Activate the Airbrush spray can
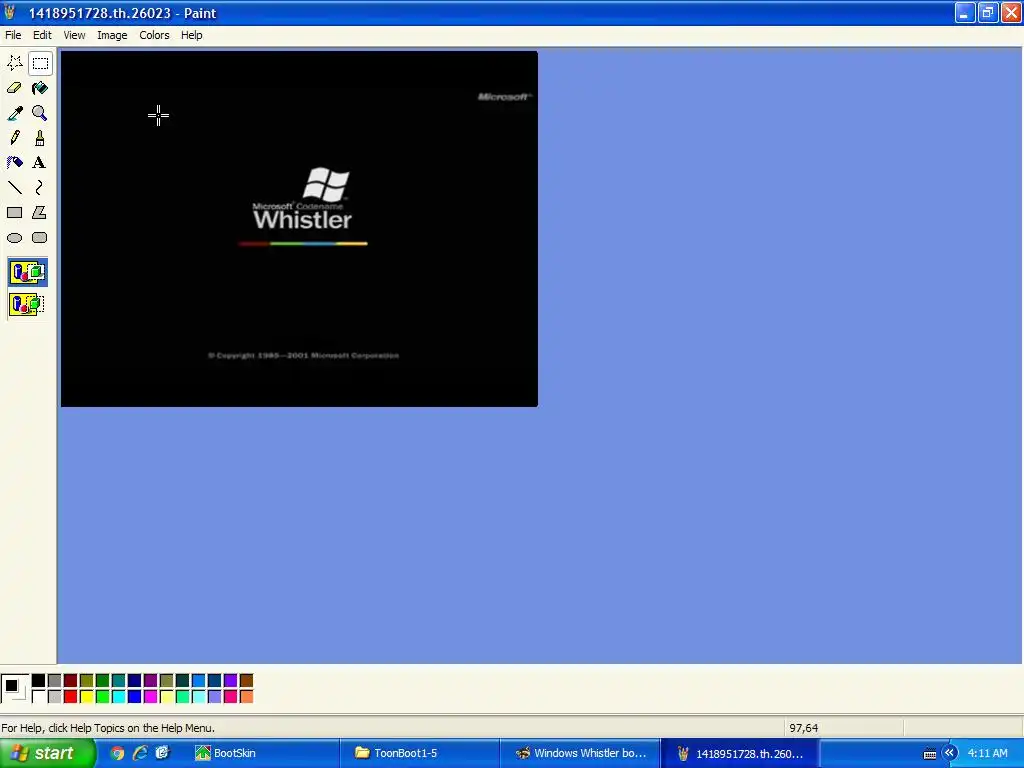 tap(14, 163)
